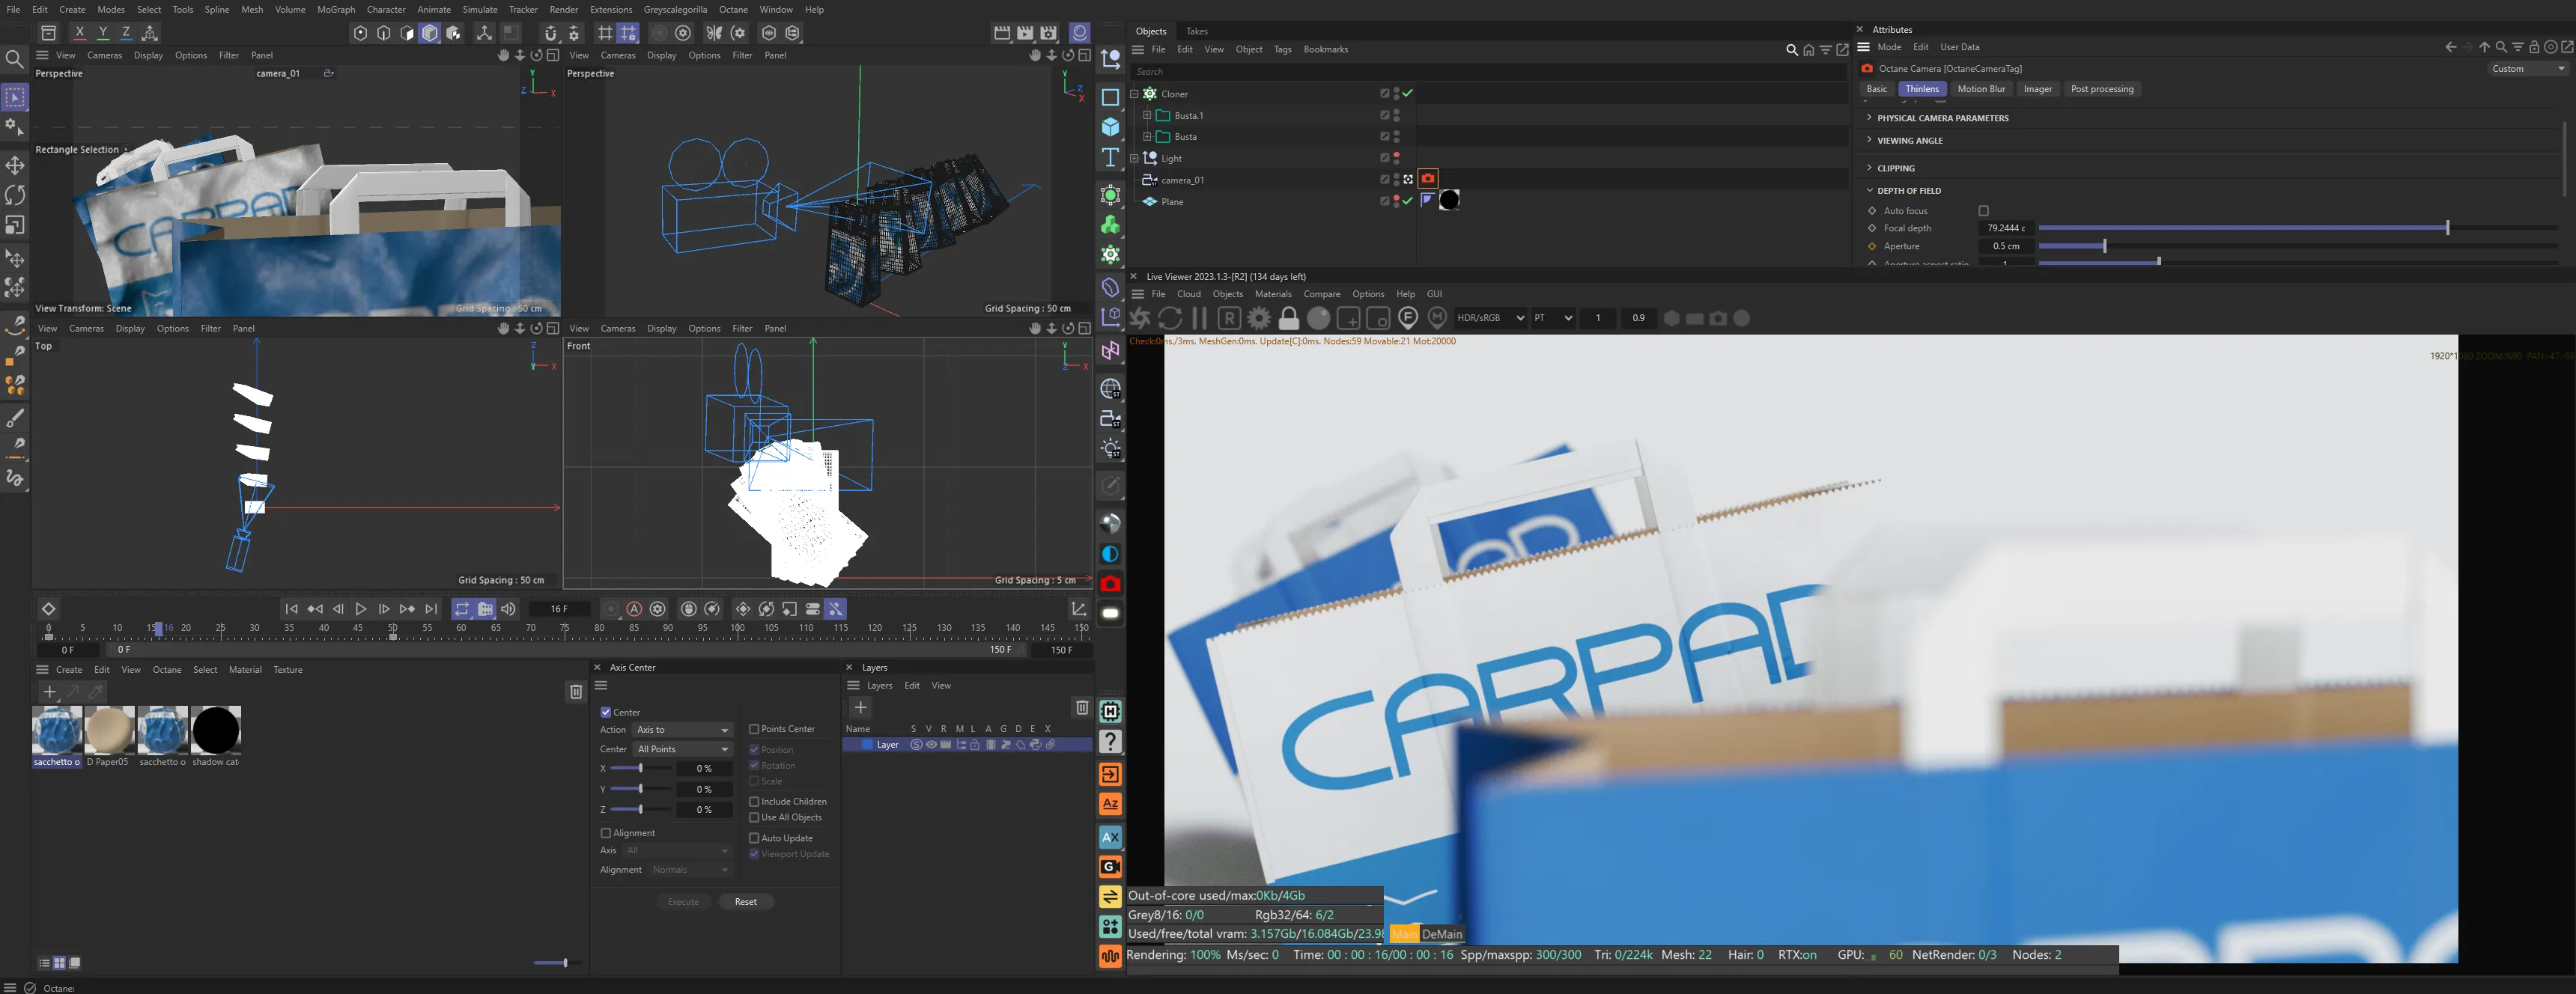Click the red Octane icon in side palette
The width and height of the screenshot is (2576, 994).
point(1110,583)
